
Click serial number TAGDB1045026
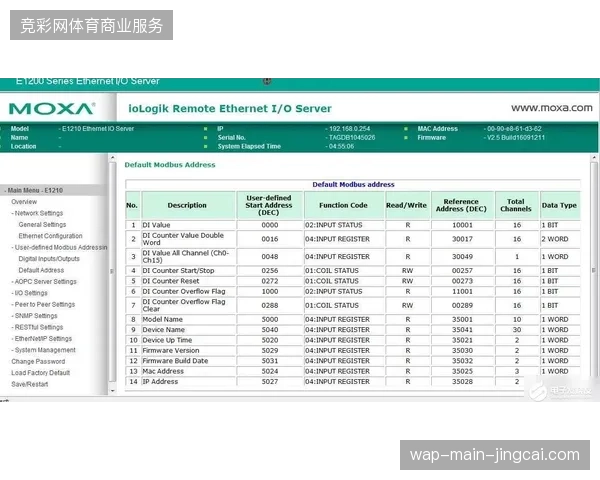tap(352, 137)
